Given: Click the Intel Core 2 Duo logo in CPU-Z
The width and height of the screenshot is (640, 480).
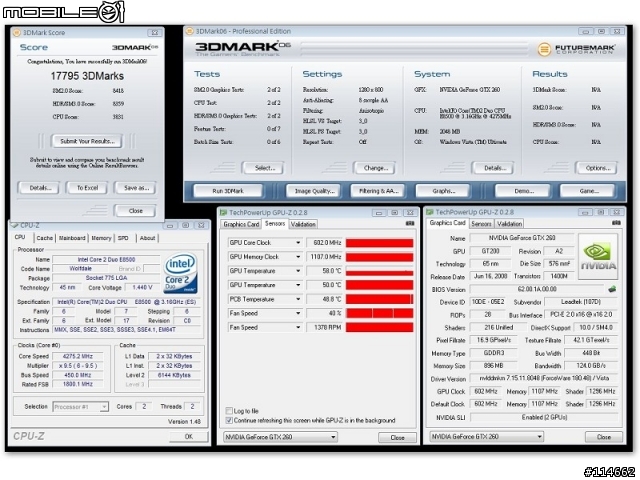Looking at the screenshot, I should point(180,273).
